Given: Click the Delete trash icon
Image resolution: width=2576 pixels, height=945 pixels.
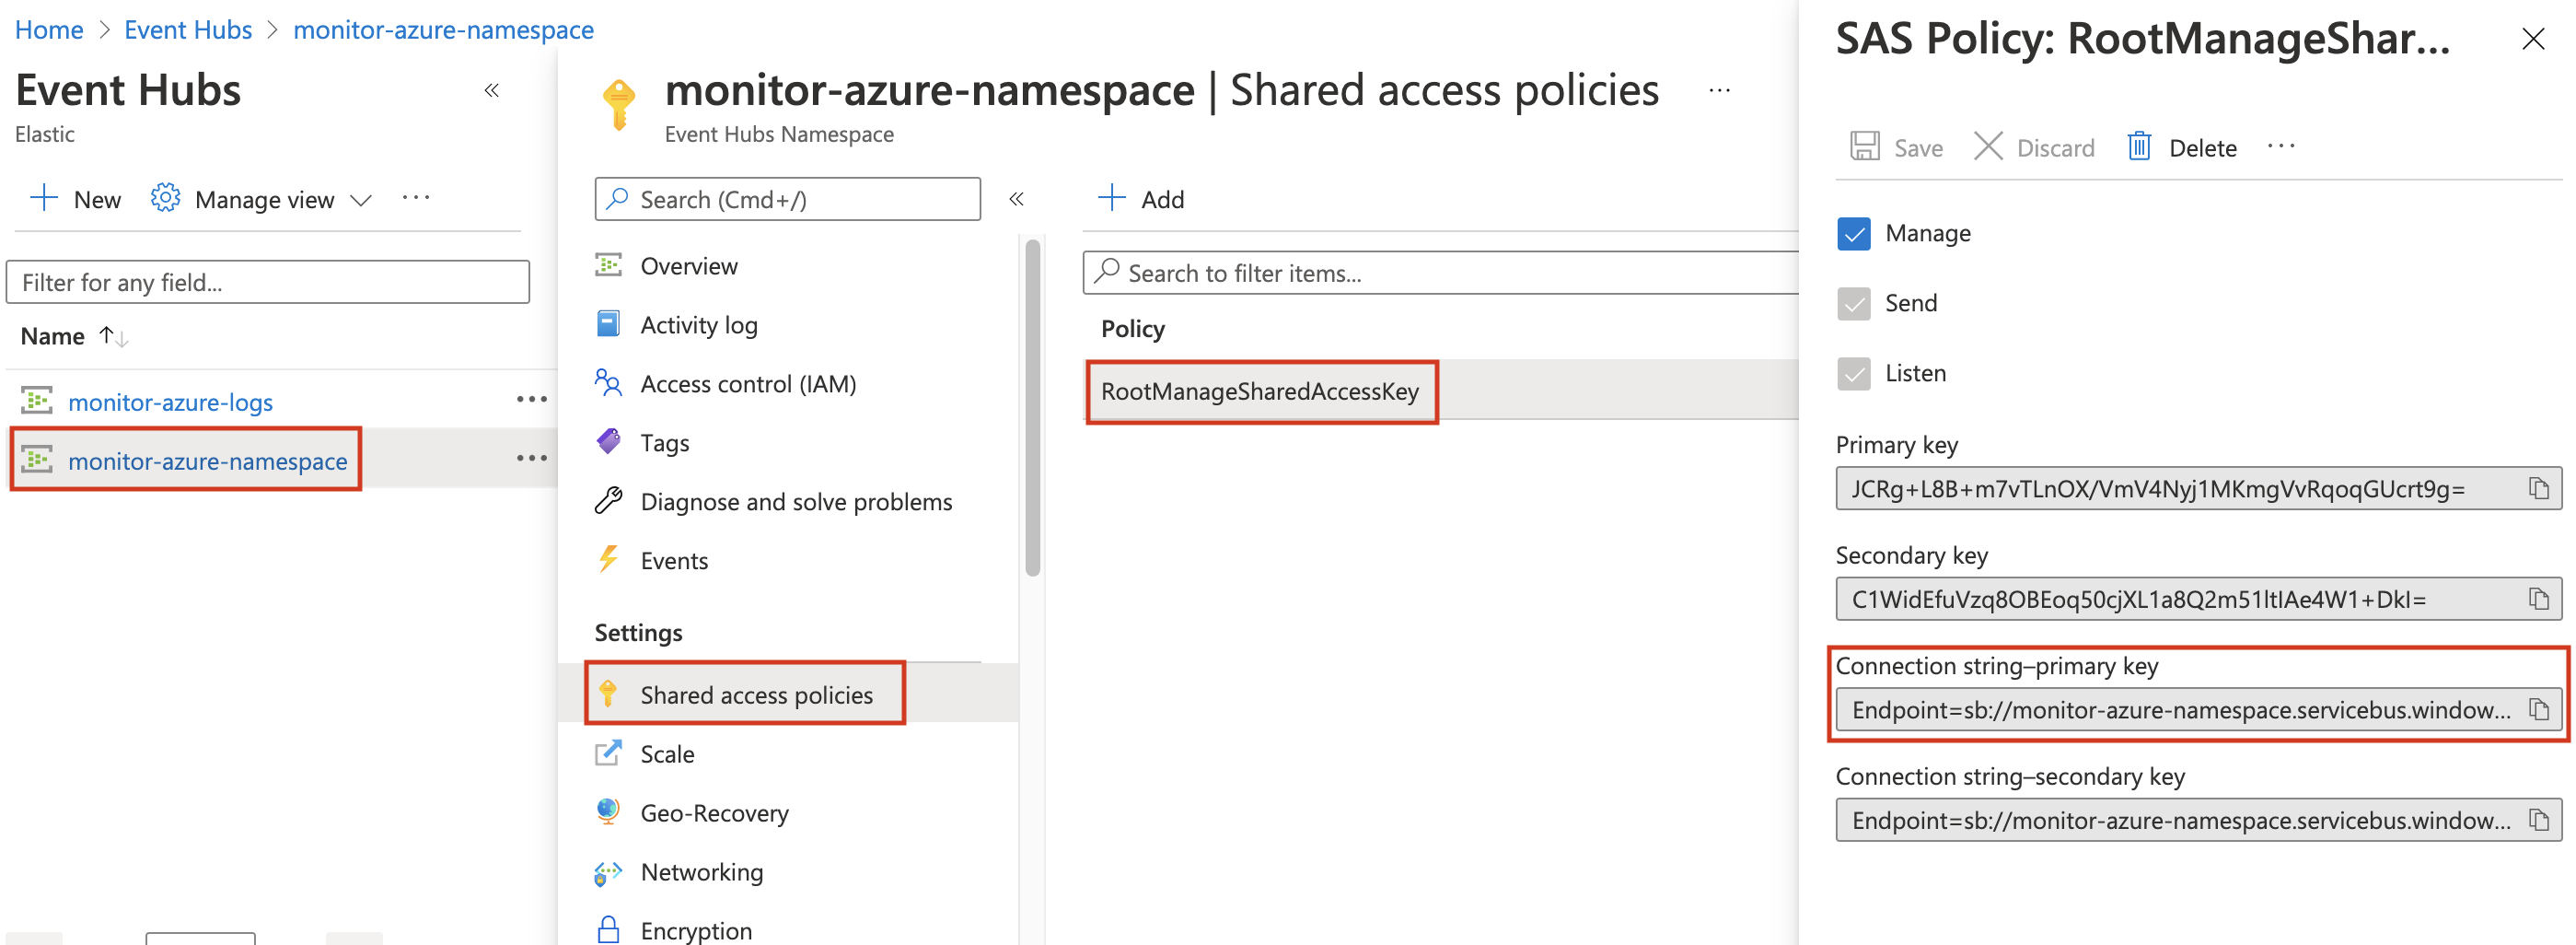Looking at the screenshot, I should pos(2139,147).
